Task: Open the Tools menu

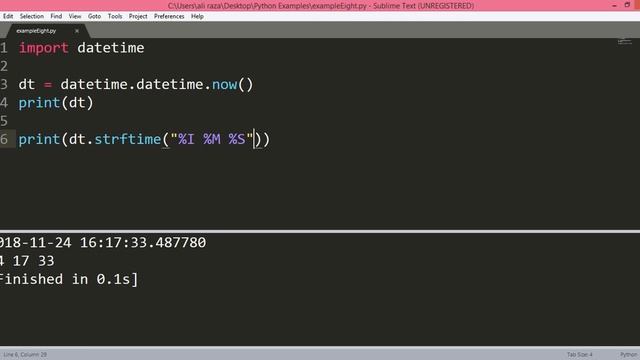Action: coord(115,16)
